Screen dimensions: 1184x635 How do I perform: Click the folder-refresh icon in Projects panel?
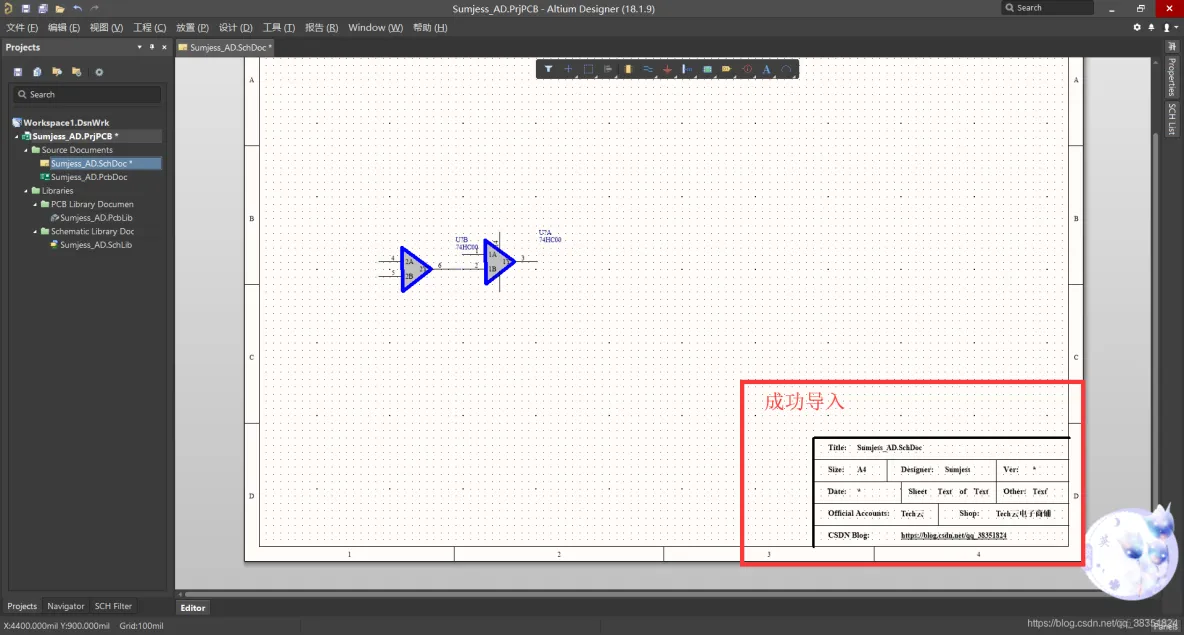coord(76,72)
